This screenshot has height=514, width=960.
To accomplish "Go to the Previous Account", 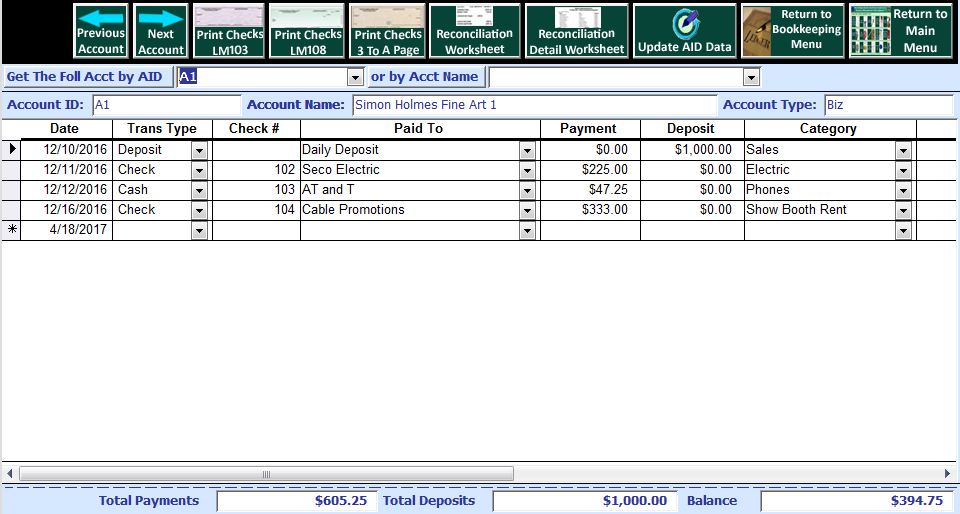I will tap(101, 31).
